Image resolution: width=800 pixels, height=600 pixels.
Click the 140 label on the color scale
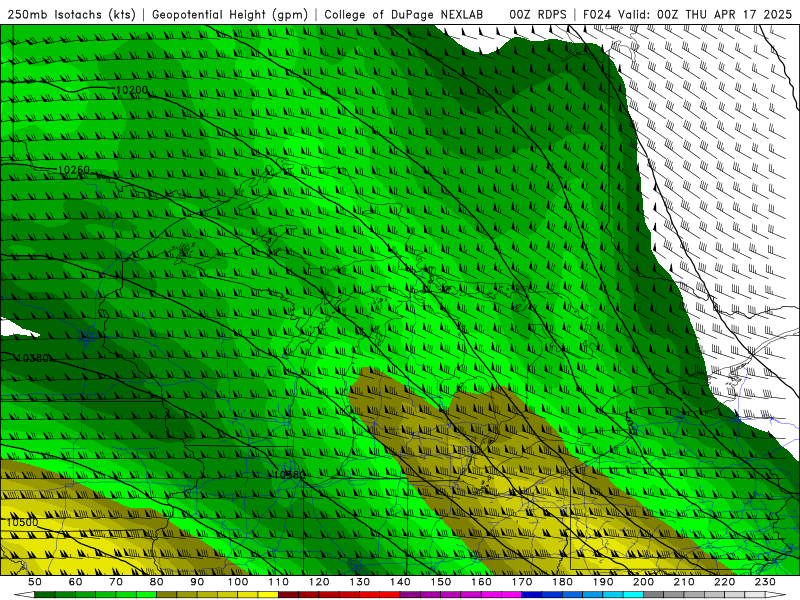point(400,582)
